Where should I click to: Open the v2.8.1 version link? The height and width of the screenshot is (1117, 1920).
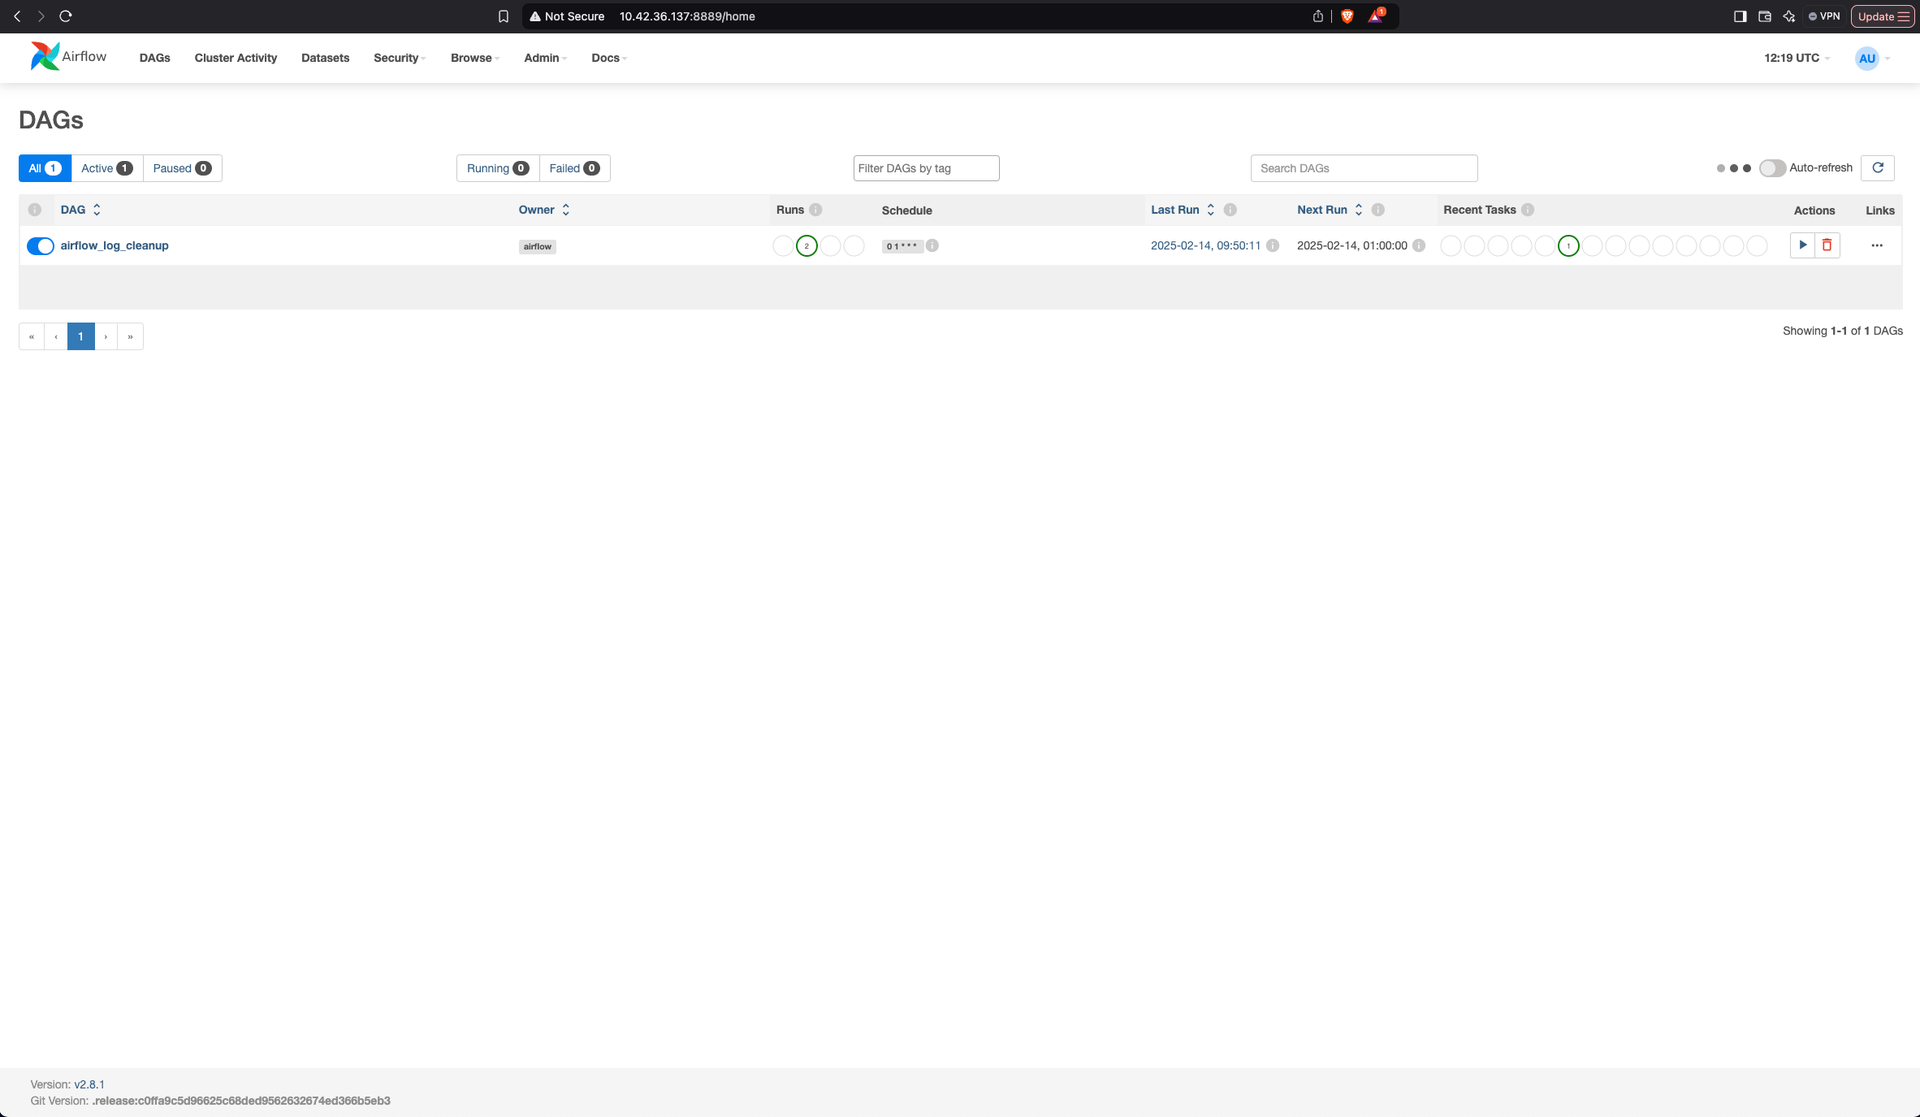89,1084
